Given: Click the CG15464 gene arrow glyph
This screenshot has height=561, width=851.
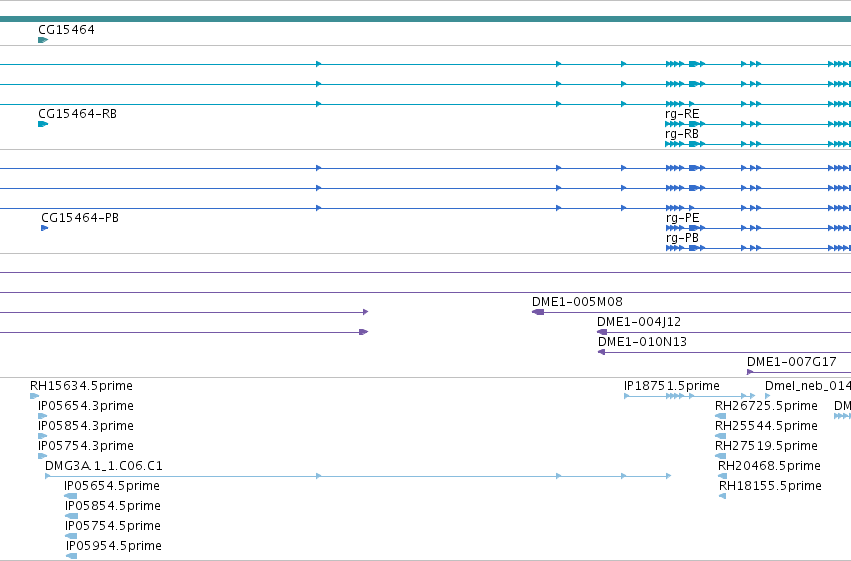Looking at the screenshot, I should point(43,40).
